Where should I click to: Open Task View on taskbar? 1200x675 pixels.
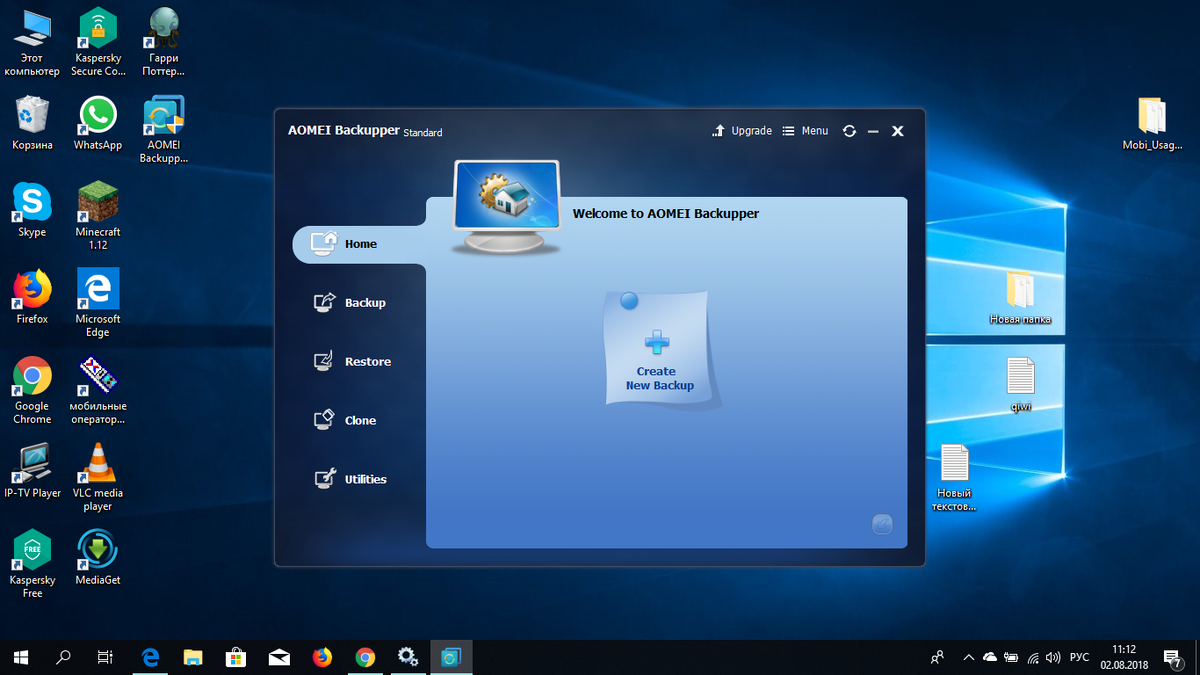click(105, 657)
